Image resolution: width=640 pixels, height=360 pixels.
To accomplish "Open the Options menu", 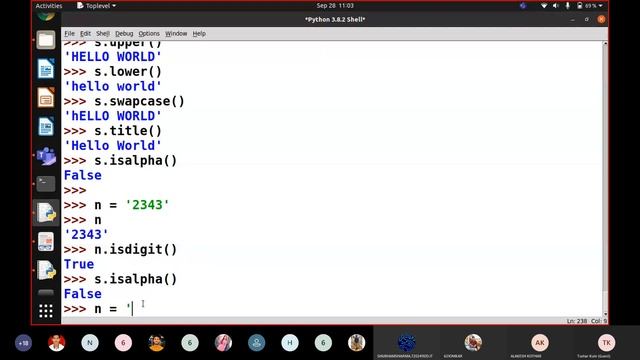I will (149, 33).
